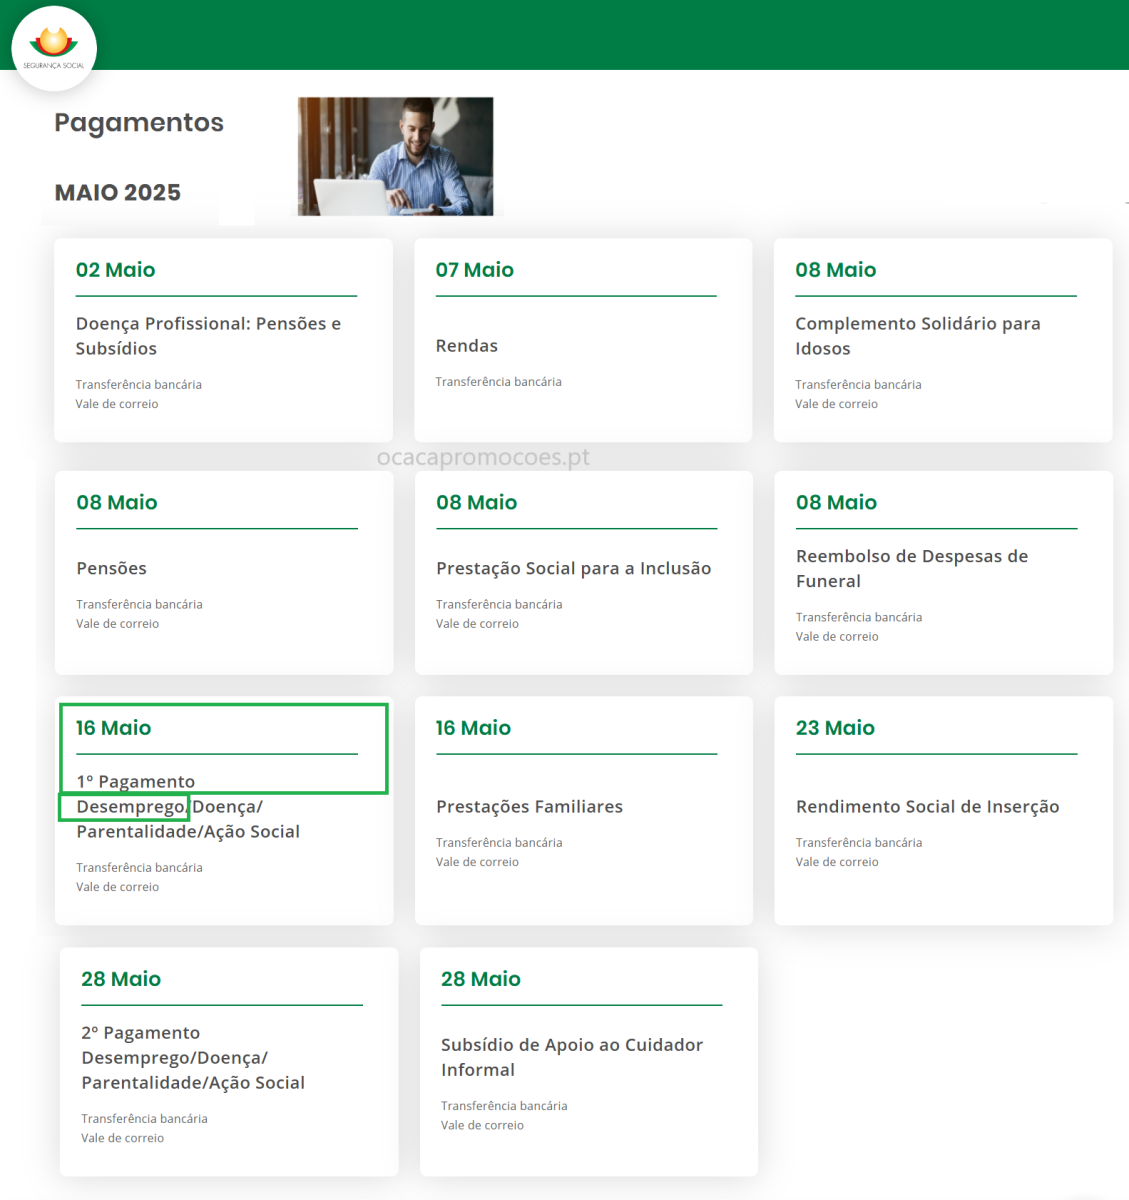Click 28 Maio above Subsídio de Apoio

tap(481, 979)
